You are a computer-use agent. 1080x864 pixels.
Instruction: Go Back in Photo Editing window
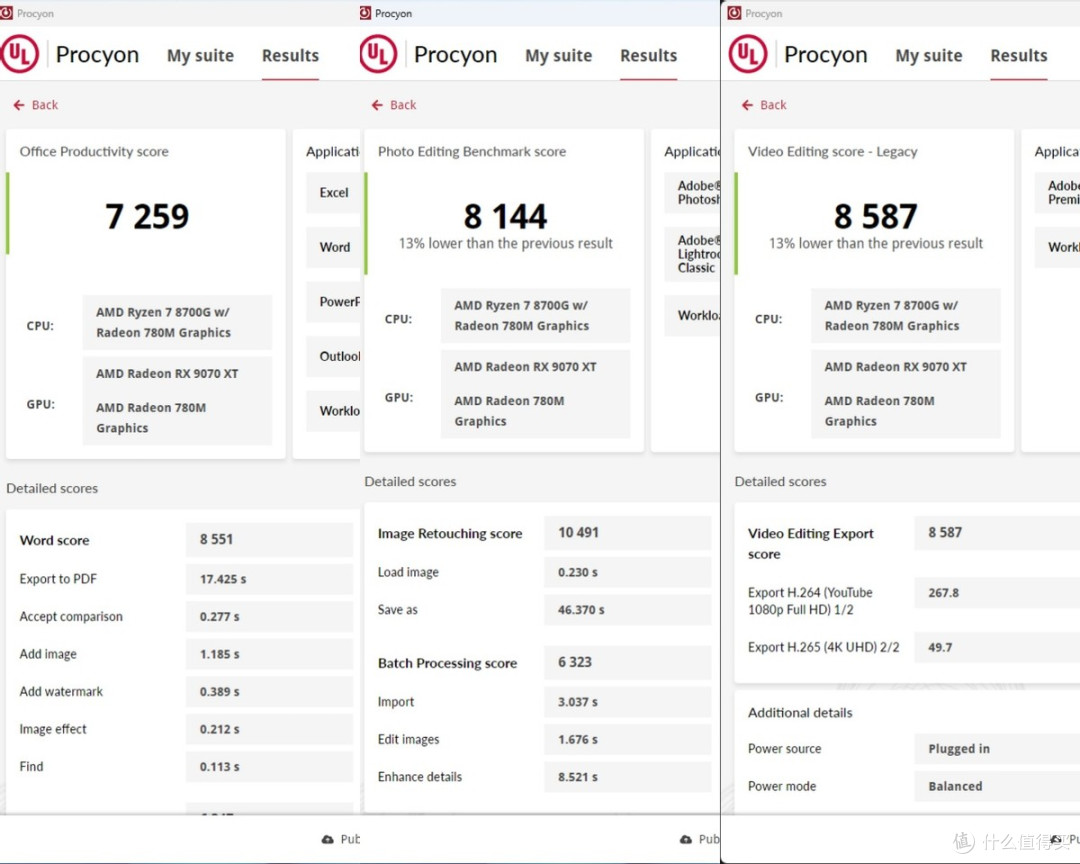point(394,105)
